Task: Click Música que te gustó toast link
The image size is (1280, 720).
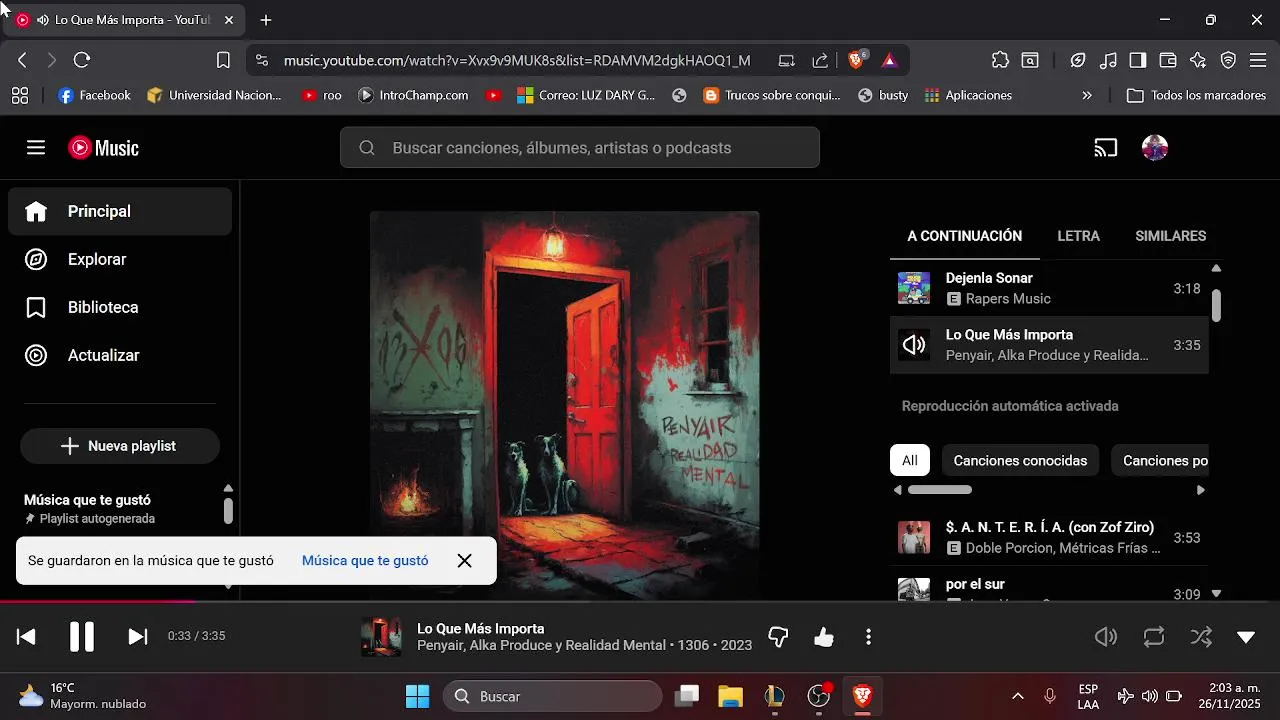Action: coord(365,561)
